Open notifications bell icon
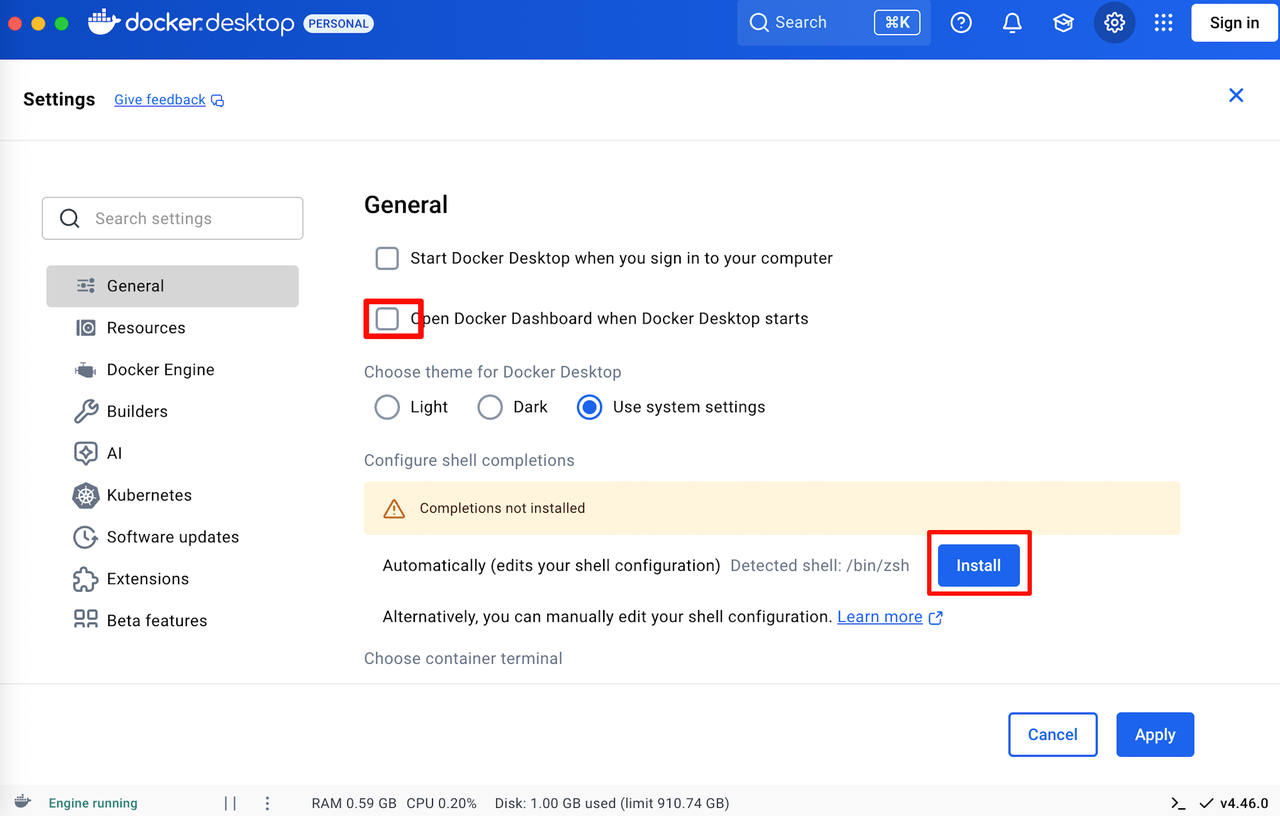The image size is (1280, 816). 1012,23
